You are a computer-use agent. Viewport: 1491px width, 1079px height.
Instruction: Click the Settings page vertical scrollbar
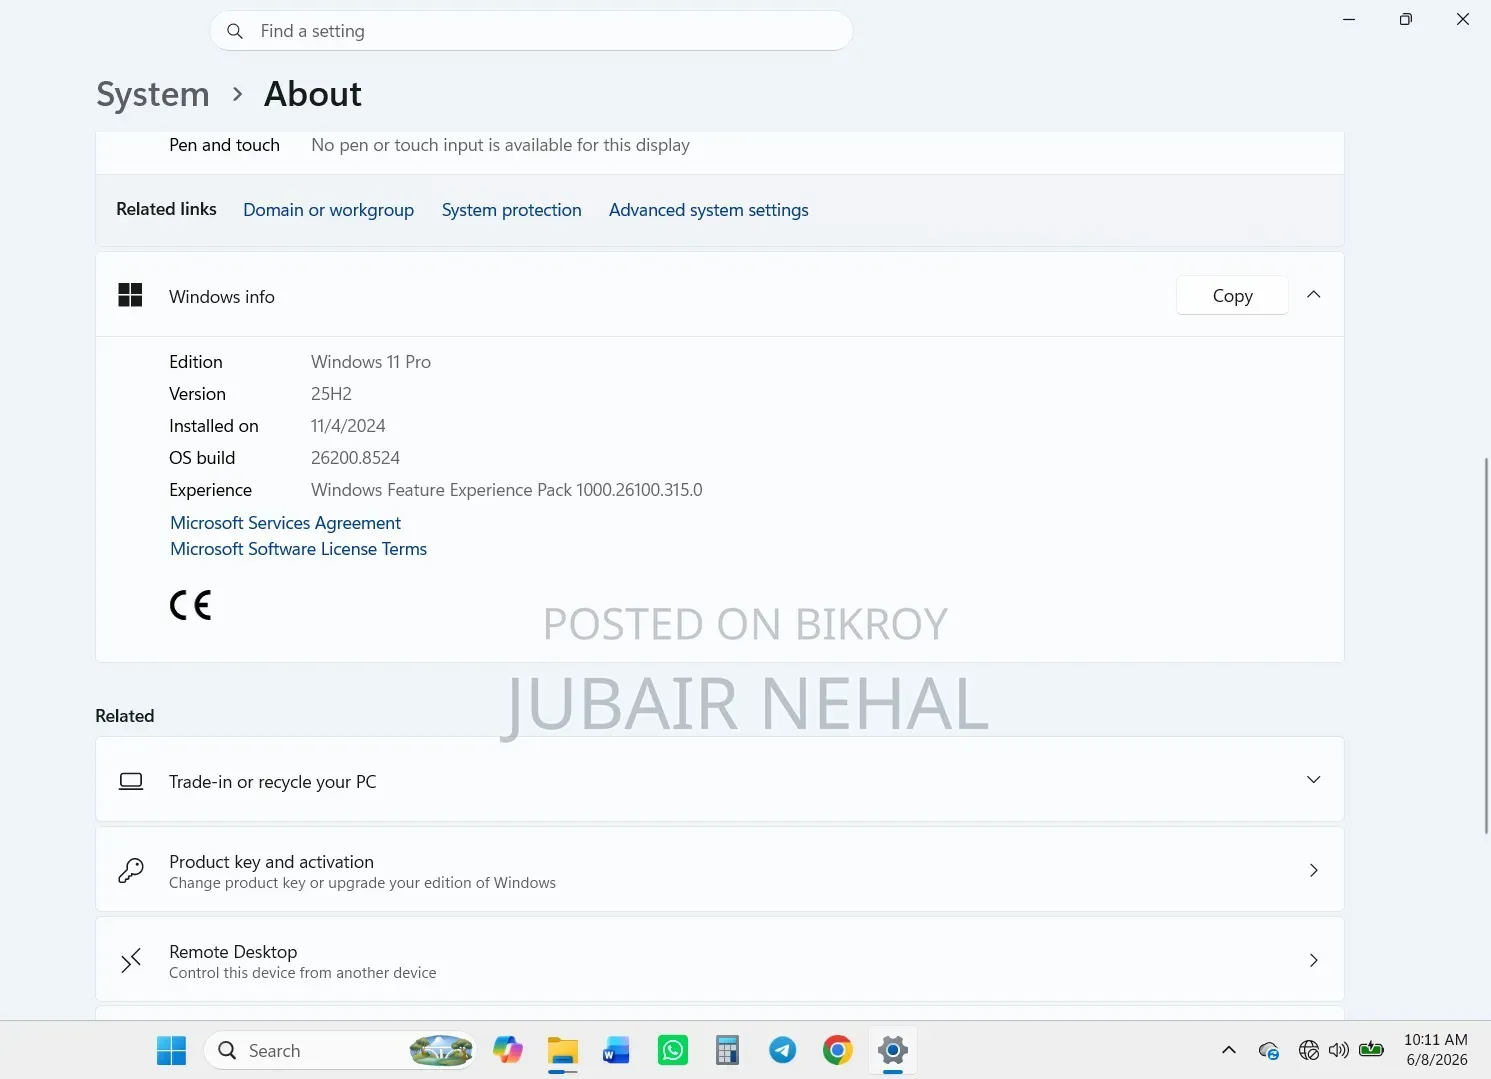point(1486,645)
